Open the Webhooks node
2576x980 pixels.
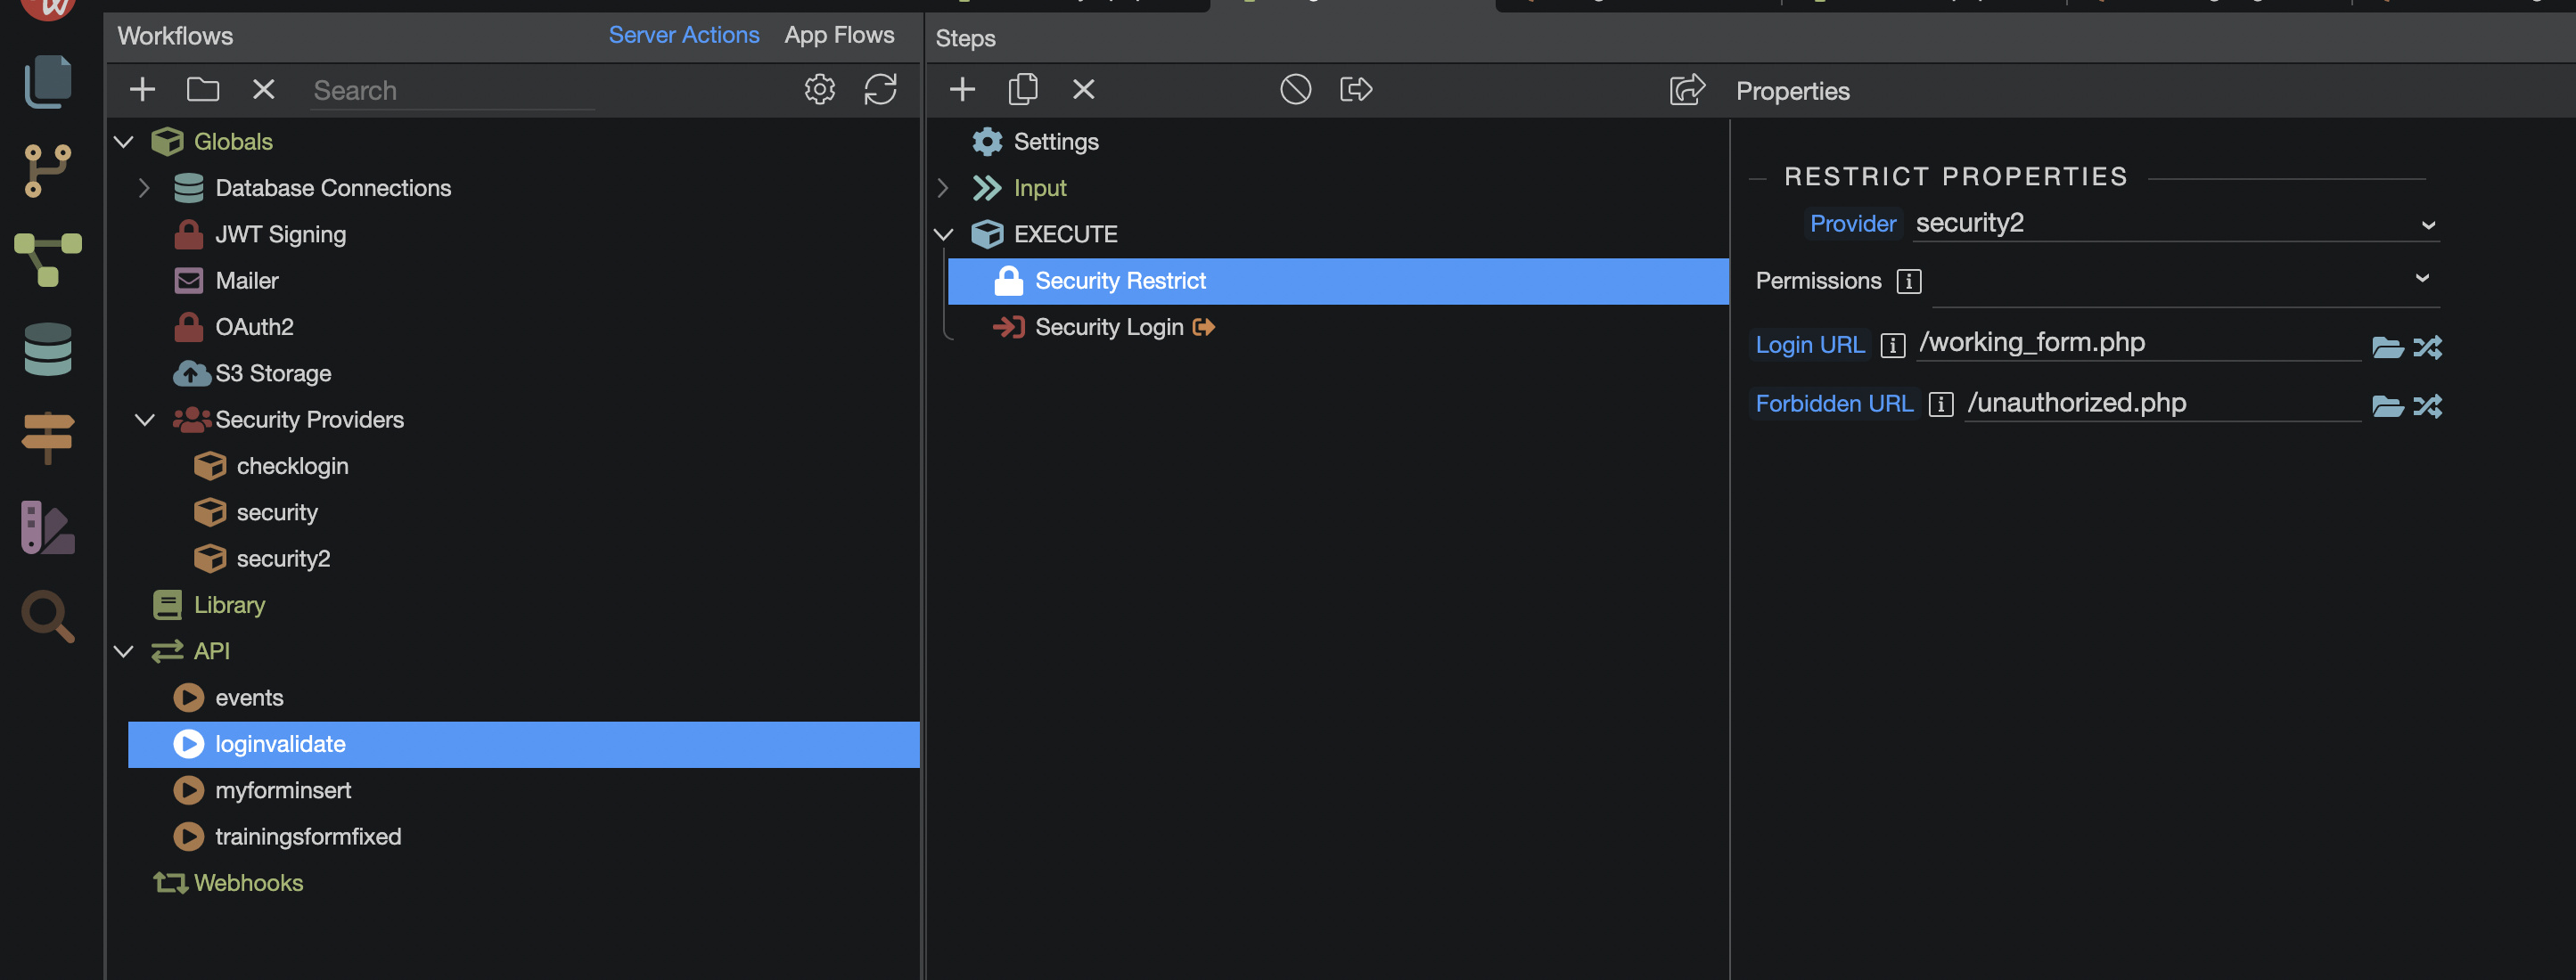[248, 883]
